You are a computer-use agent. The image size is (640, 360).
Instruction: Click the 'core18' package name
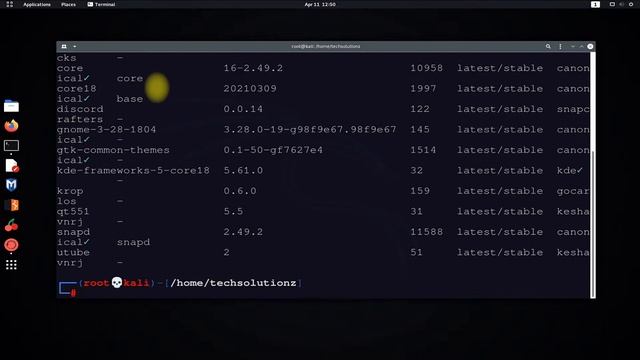point(77,89)
